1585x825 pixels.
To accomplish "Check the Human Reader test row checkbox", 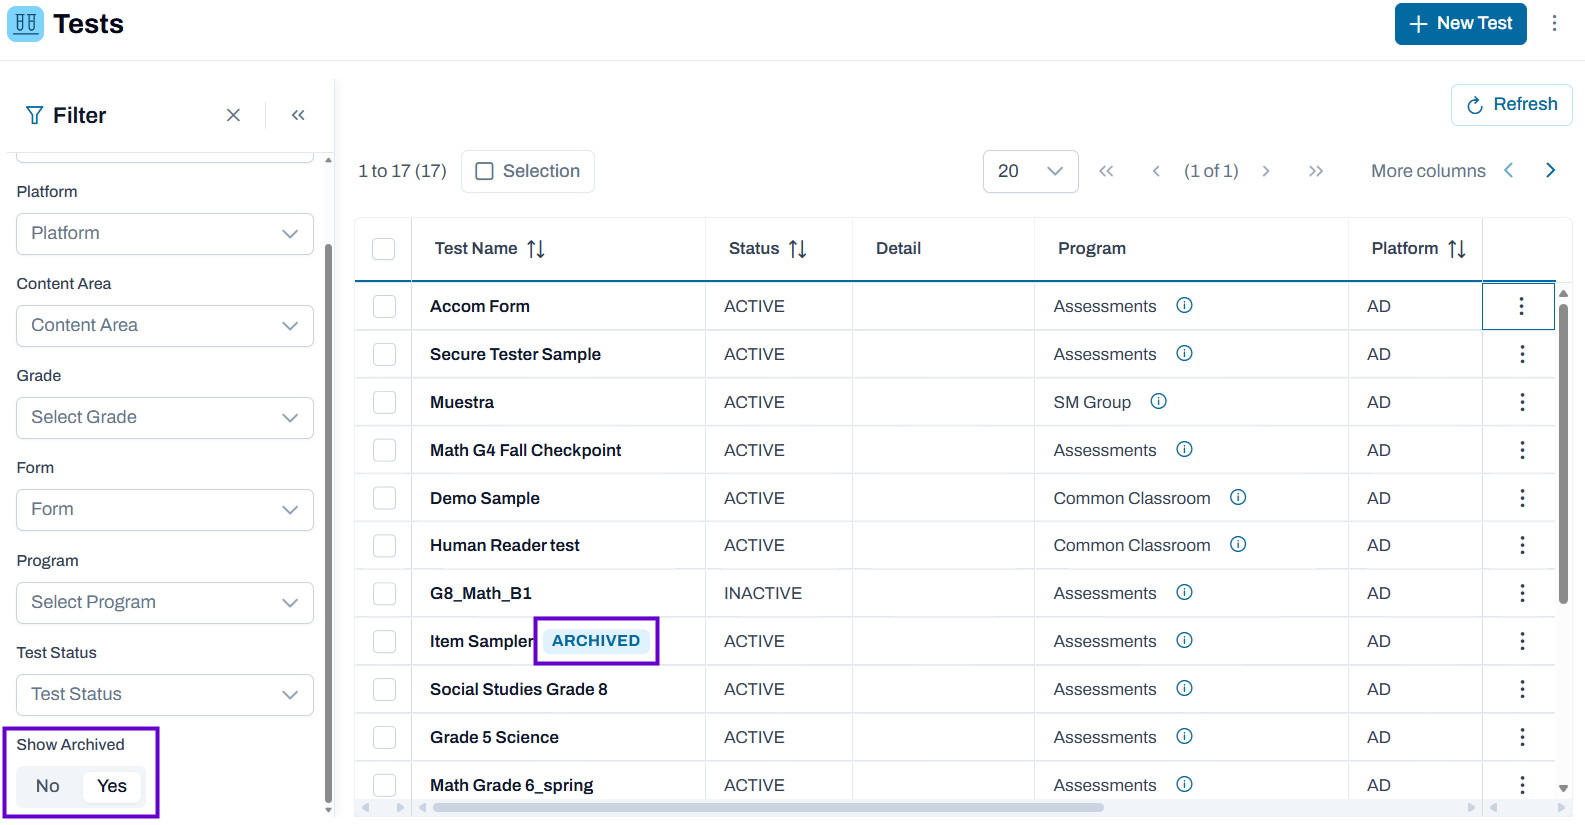I will coord(384,545).
